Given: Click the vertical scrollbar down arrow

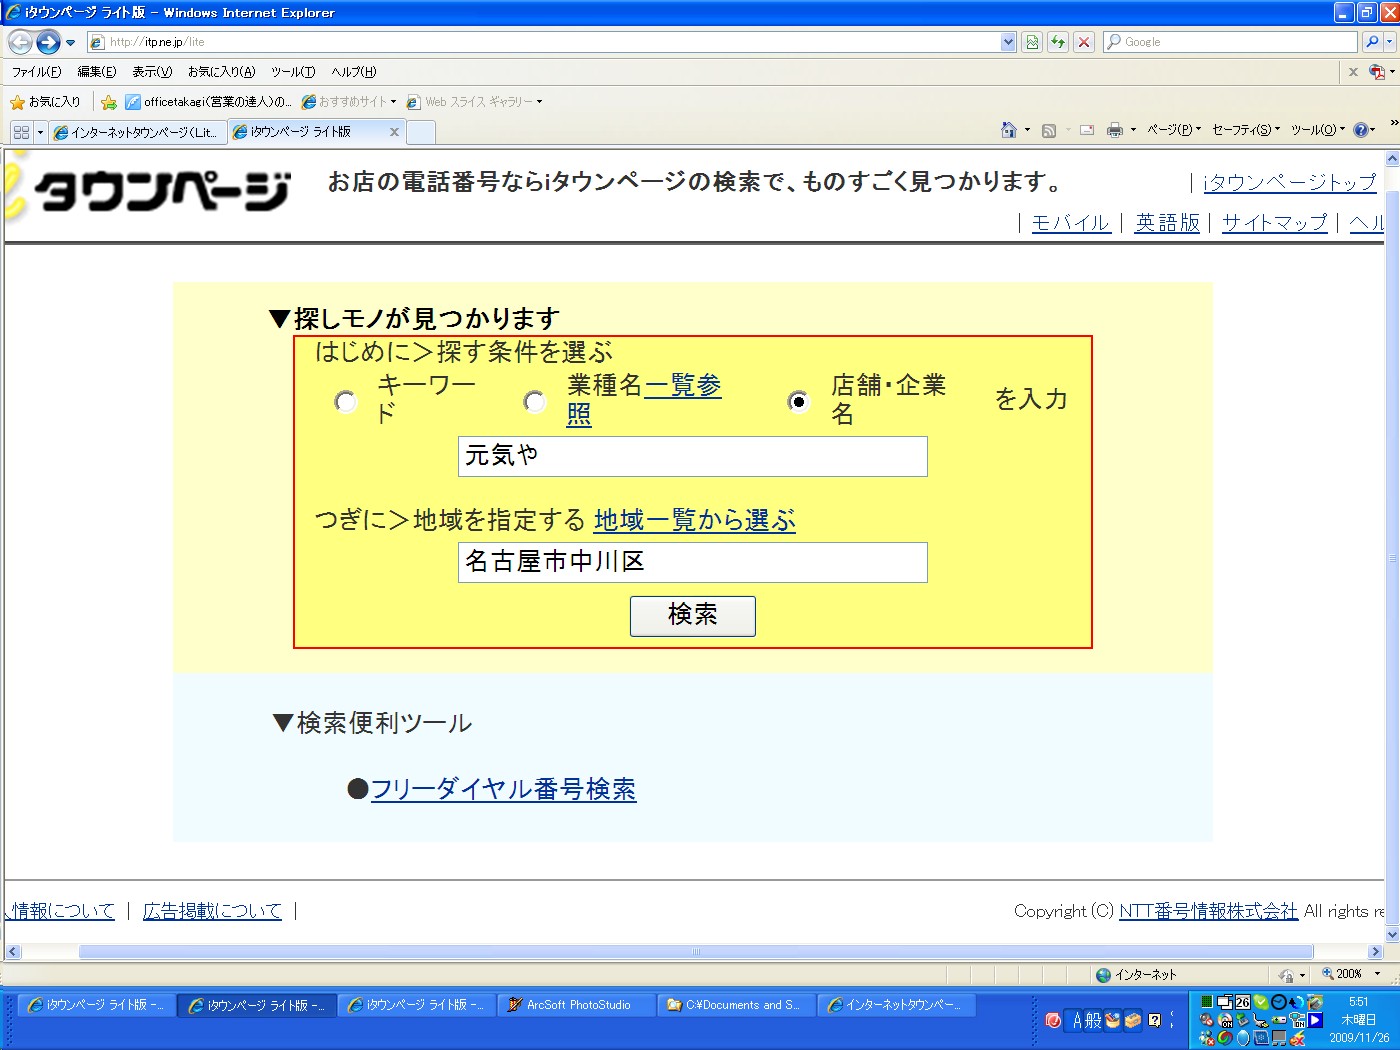Looking at the screenshot, I should pos(1392,935).
